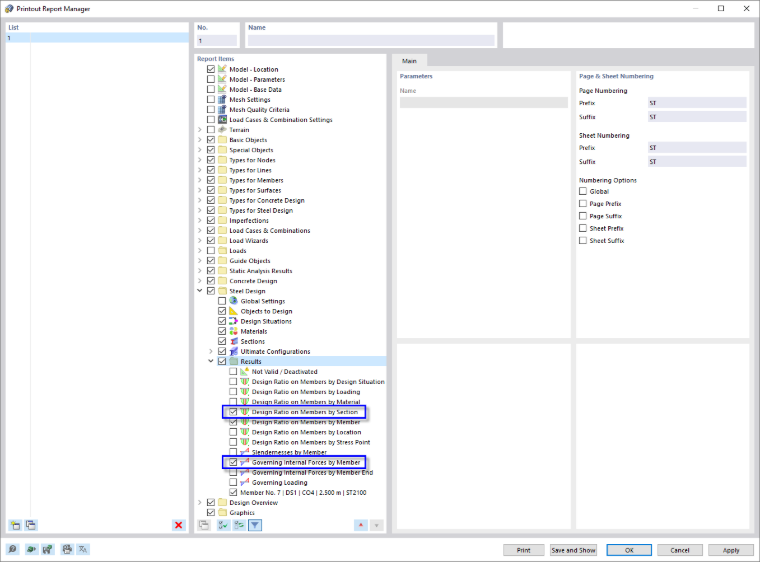760x562 pixels.
Task: Expand the Ultimate Configurations node
Action: [x=211, y=351]
